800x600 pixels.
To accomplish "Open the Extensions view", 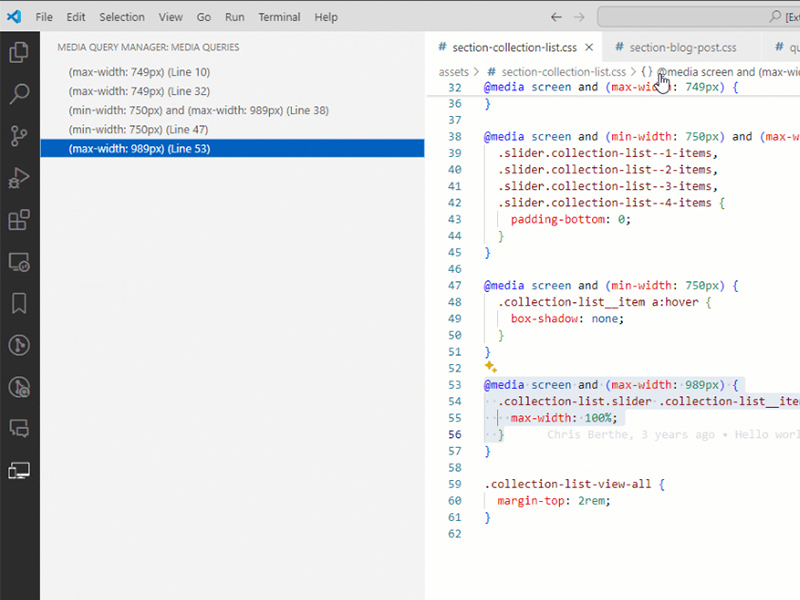I will 19,220.
